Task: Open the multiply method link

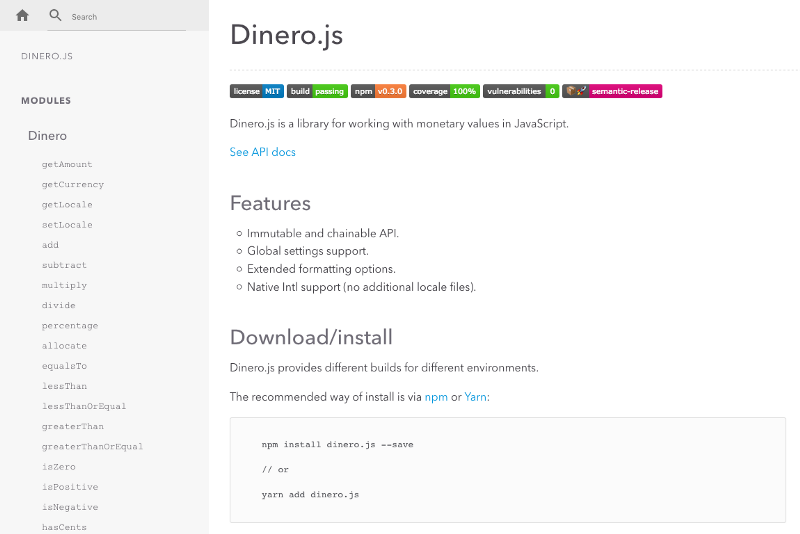Action: [64, 285]
